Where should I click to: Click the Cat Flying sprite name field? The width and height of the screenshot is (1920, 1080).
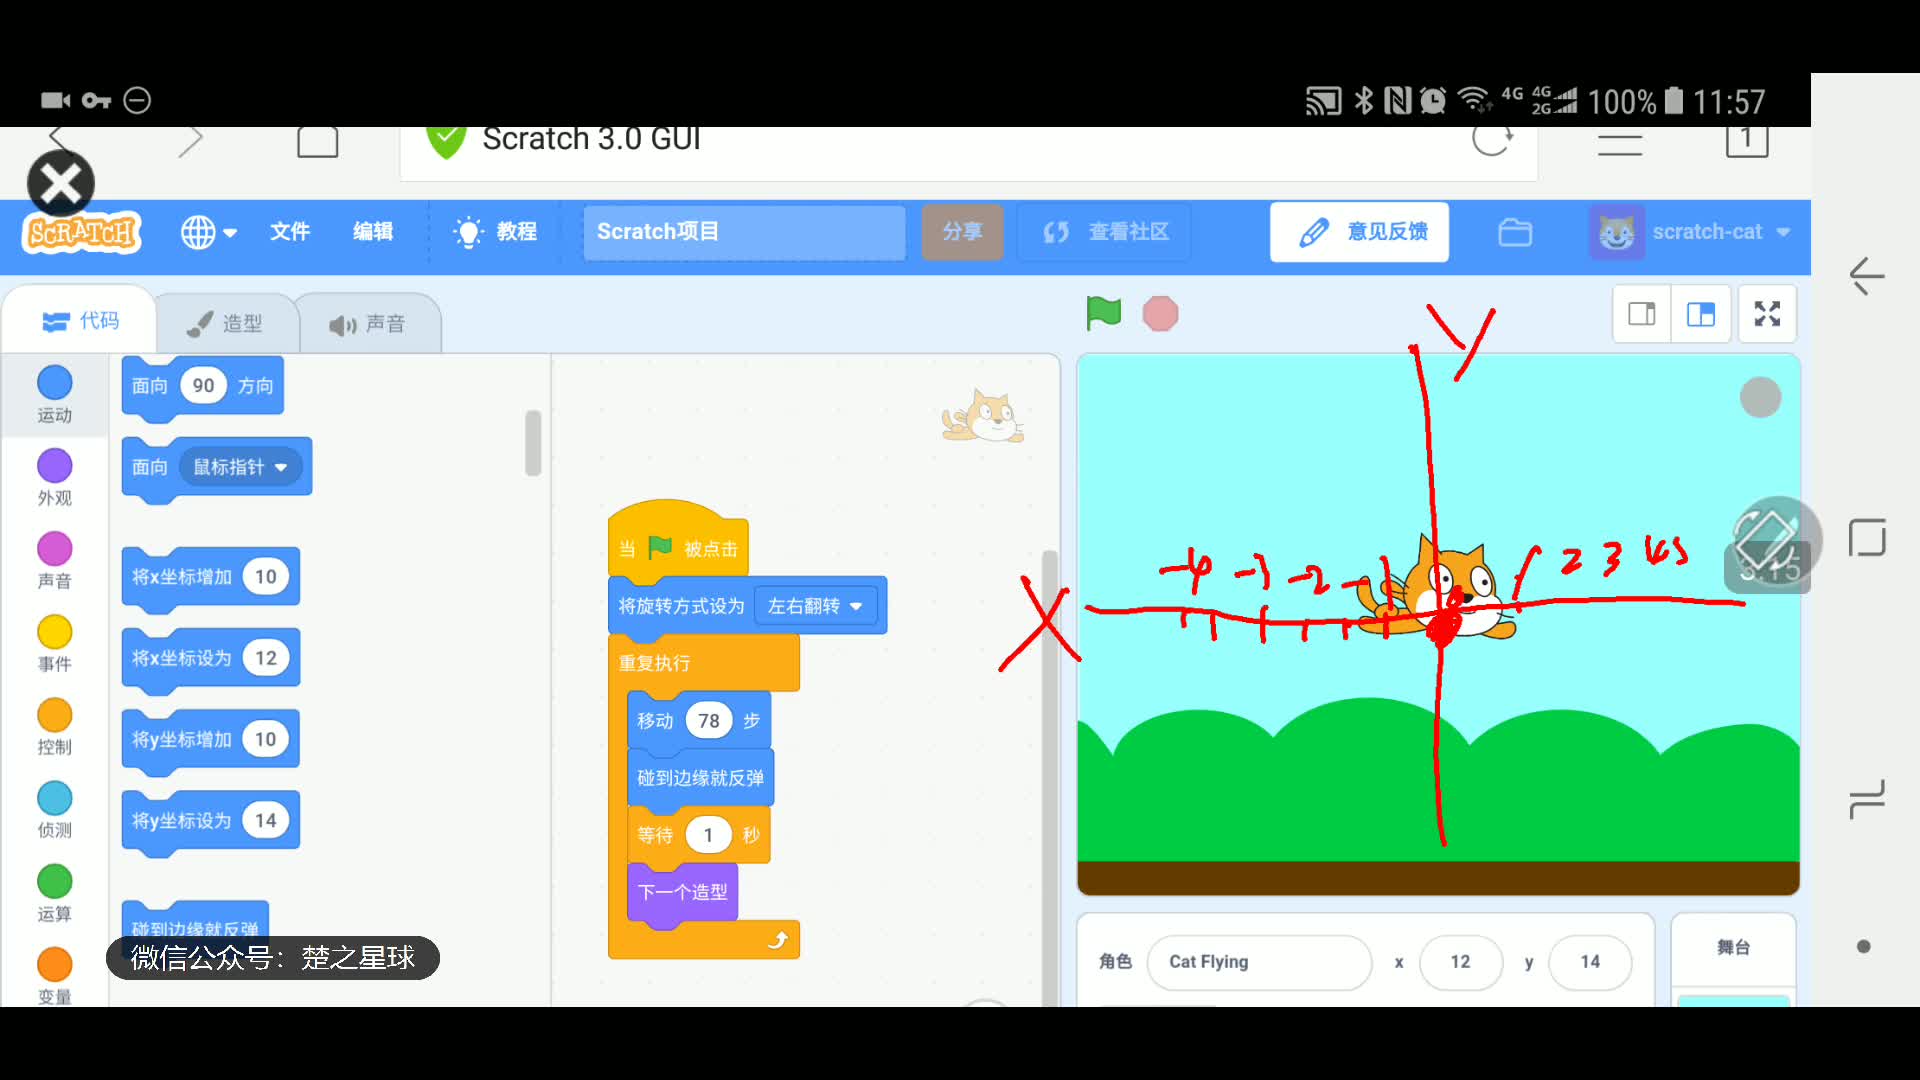[x=1259, y=962]
